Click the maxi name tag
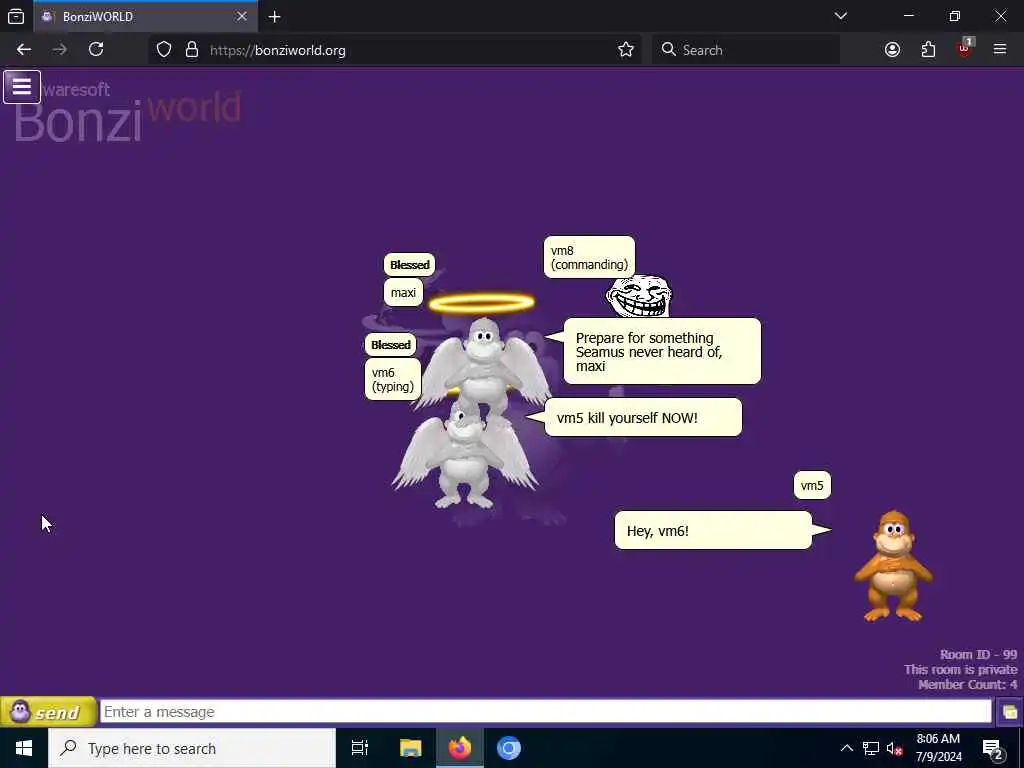 (403, 293)
